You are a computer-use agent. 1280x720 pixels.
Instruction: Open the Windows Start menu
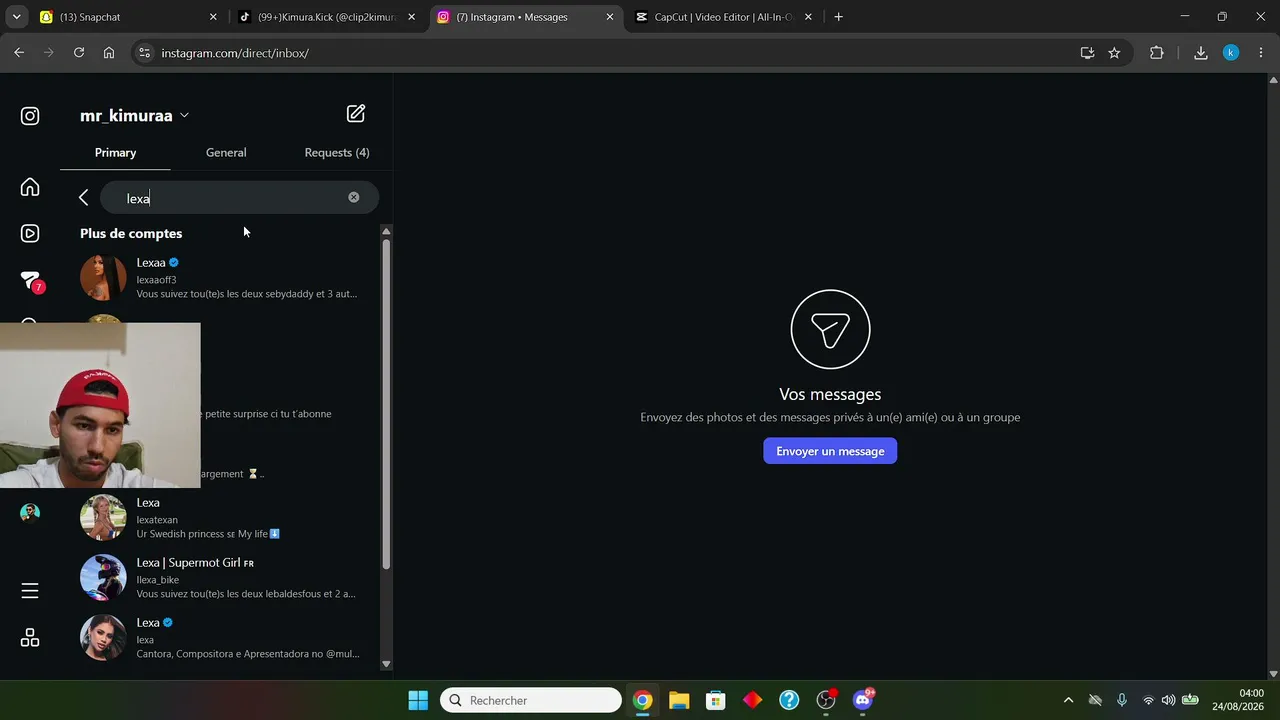418,700
